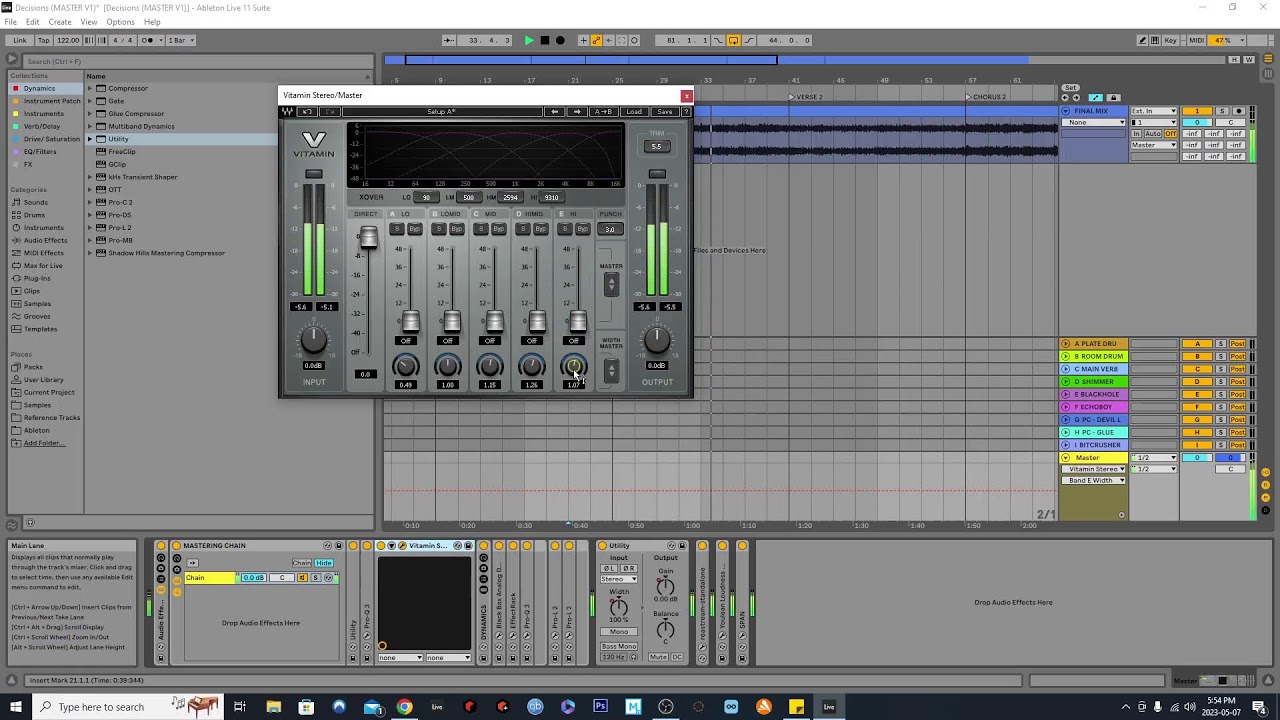Toggle the arrangement Loop switch
Screen dimensions: 1280x720
(733, 40)
